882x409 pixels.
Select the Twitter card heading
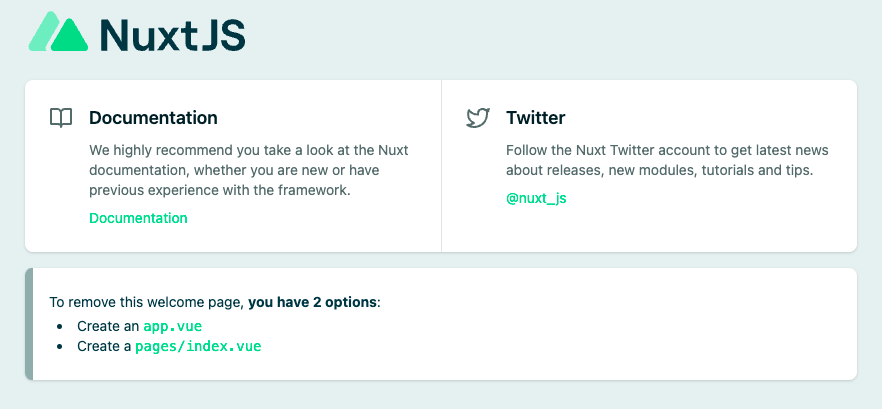pyautogui.click(x=535, y=118)
